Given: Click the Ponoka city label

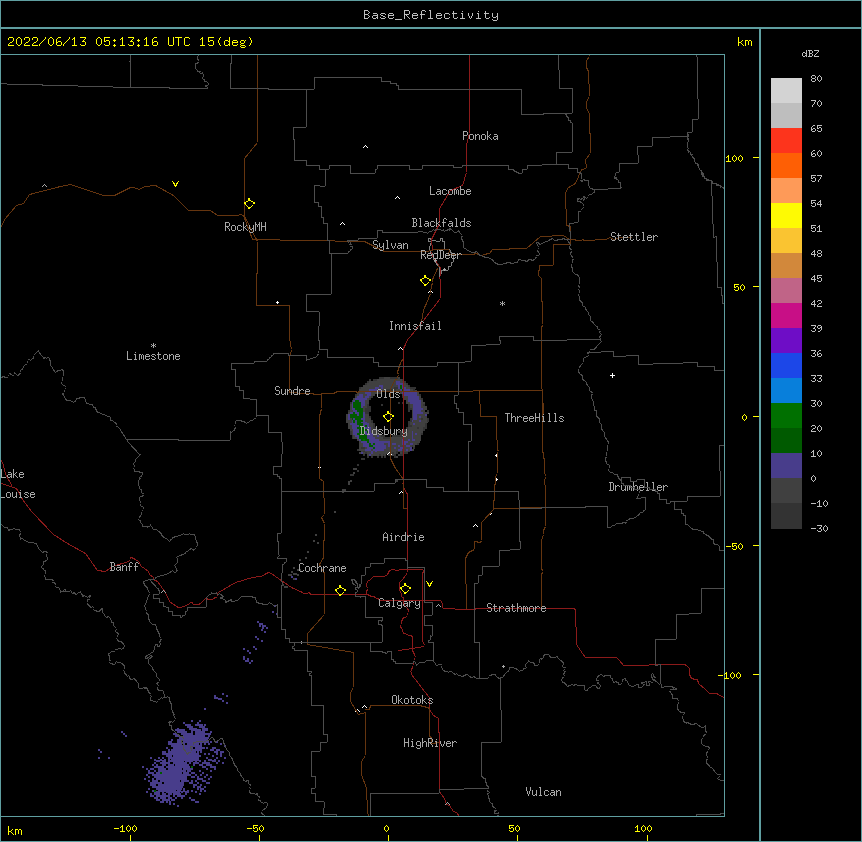Looking at the screenshot, I should tap(480, 136).
